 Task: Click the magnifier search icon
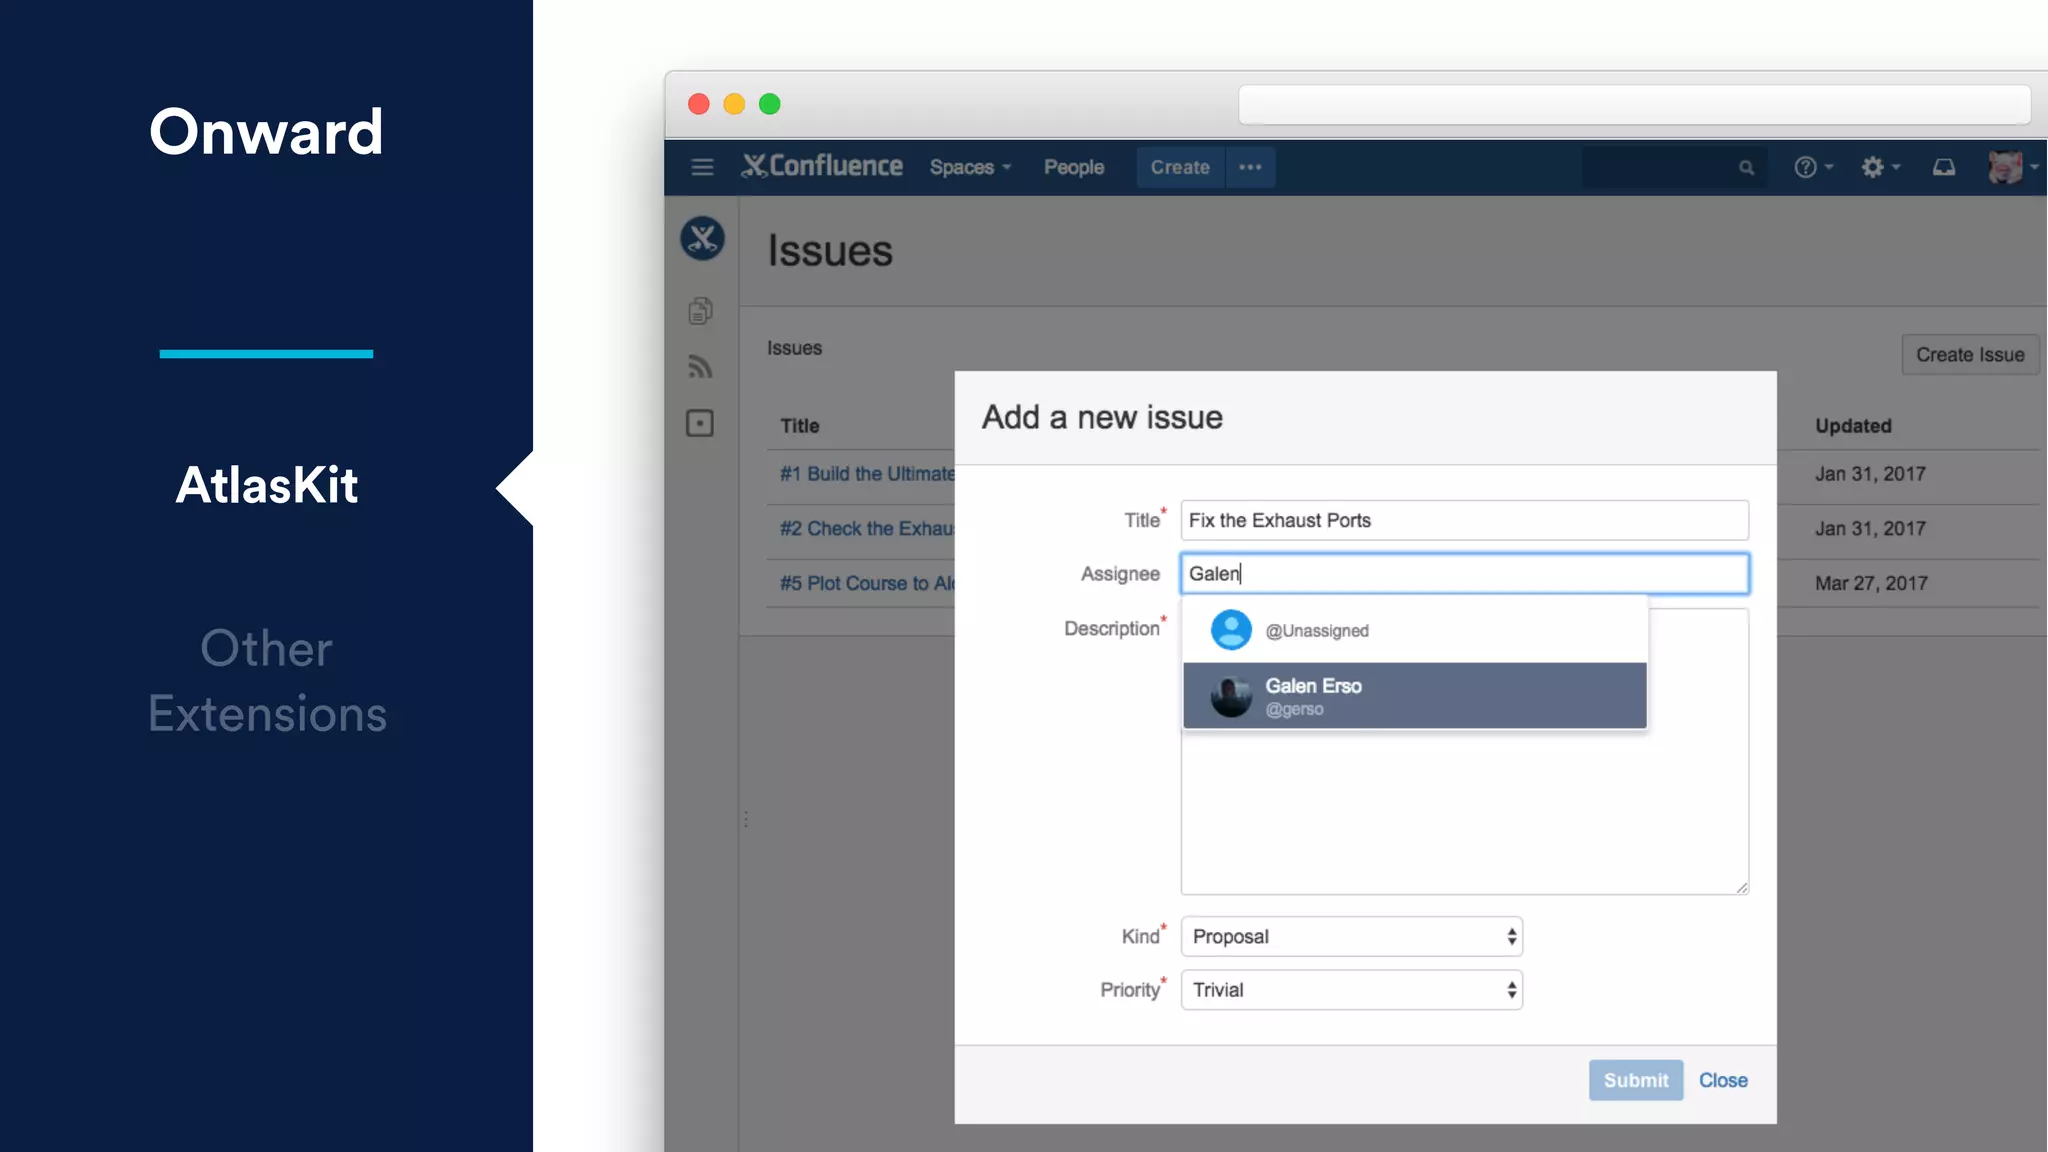tap(1746, 168)
